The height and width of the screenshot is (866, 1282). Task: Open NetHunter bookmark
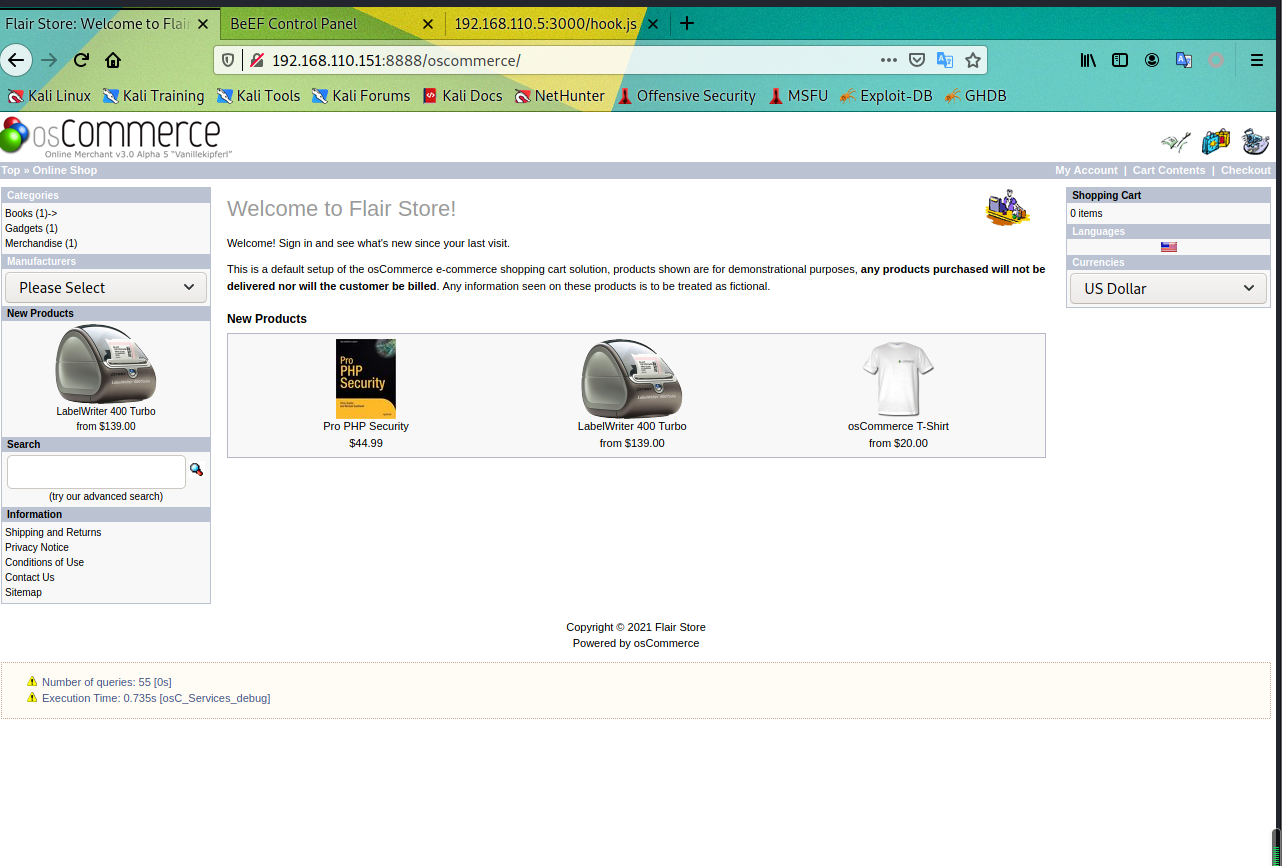point(560,96)
